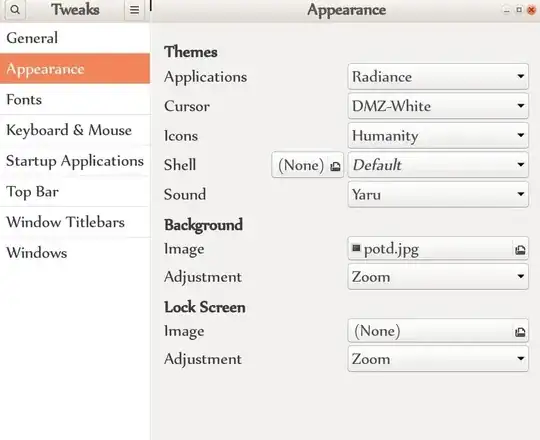
Task: Click the browse icon in Lock Screen Image field
Action: click(520, 332)
